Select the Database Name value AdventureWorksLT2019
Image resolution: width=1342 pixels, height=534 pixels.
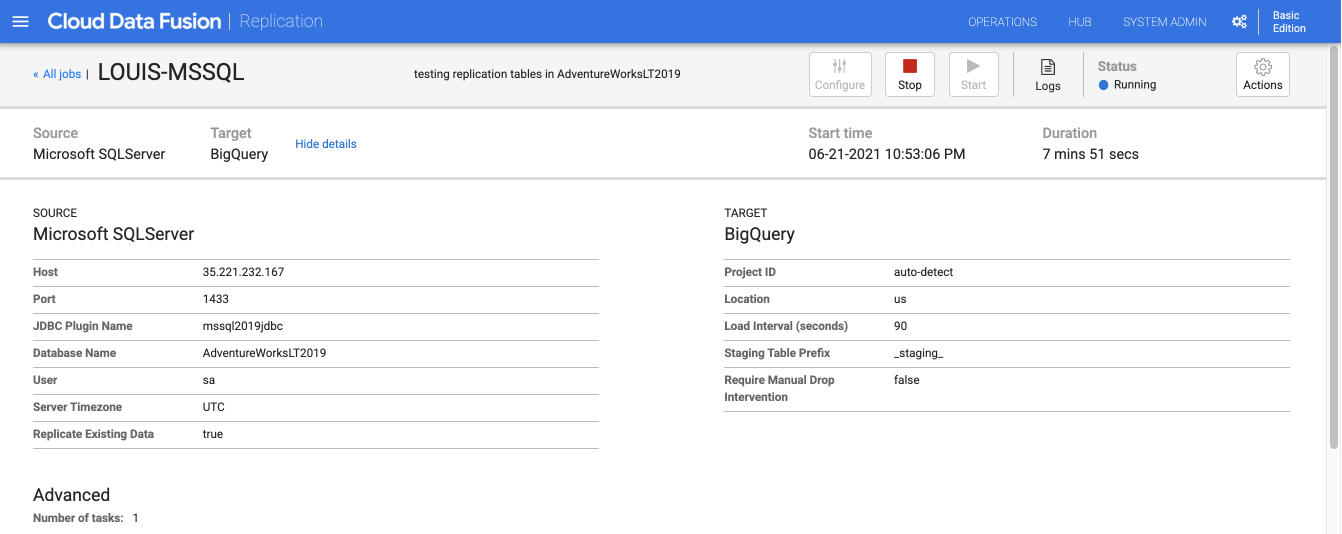264,353
